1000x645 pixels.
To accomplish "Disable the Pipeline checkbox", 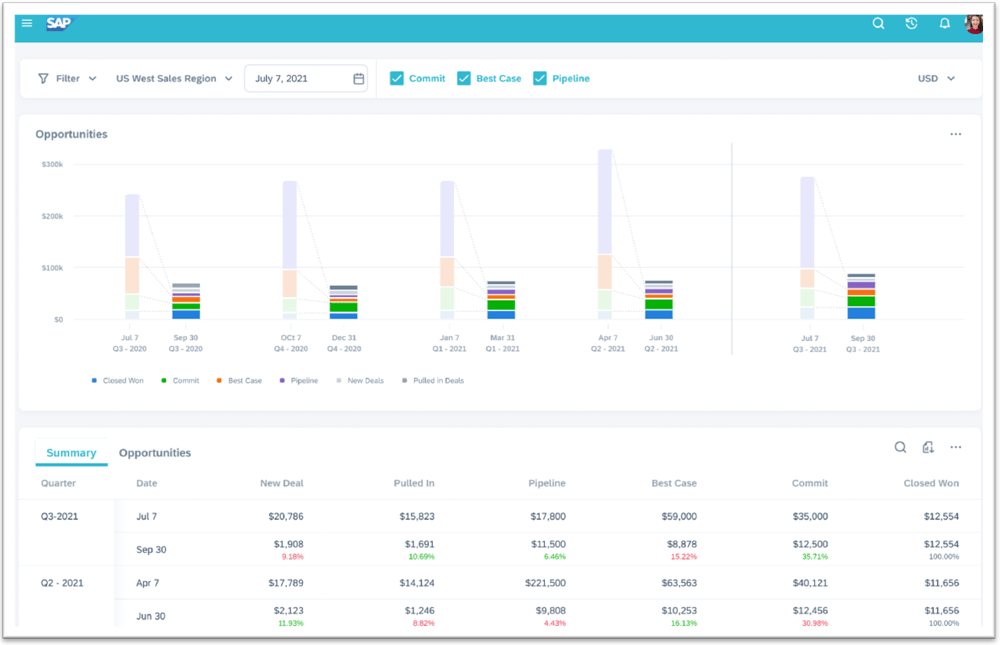I will click(x=540, y=78).
